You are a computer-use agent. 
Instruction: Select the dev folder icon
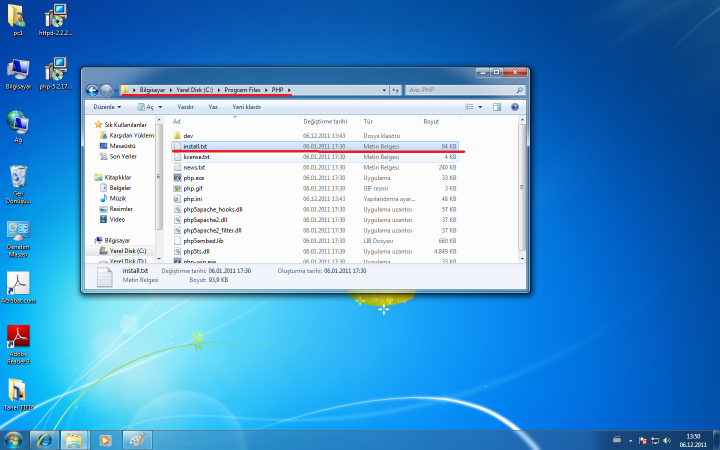point(176,135)
